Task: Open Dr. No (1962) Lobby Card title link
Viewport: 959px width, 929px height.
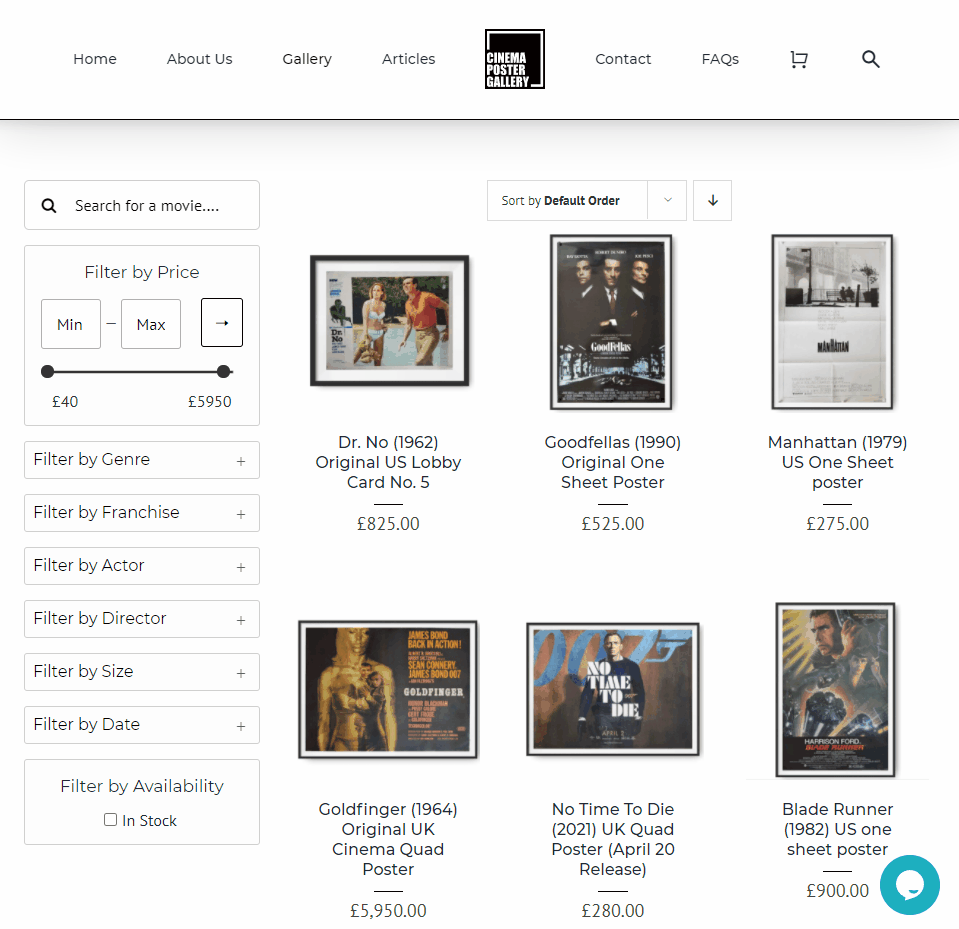Action: click(388, 462)
